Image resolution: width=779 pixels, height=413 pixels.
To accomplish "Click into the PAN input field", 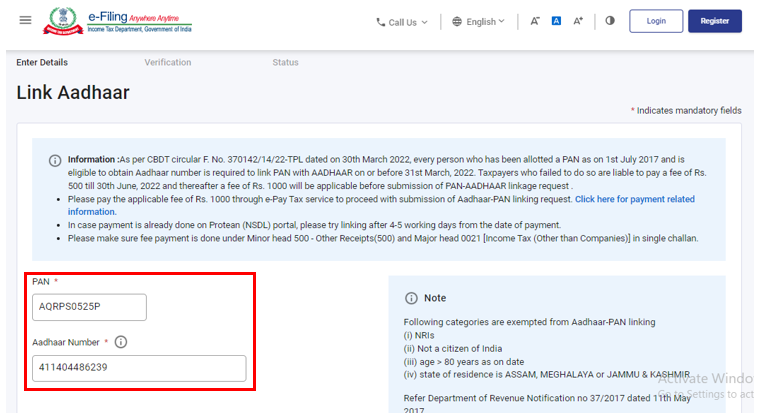I will pos(89,307).
